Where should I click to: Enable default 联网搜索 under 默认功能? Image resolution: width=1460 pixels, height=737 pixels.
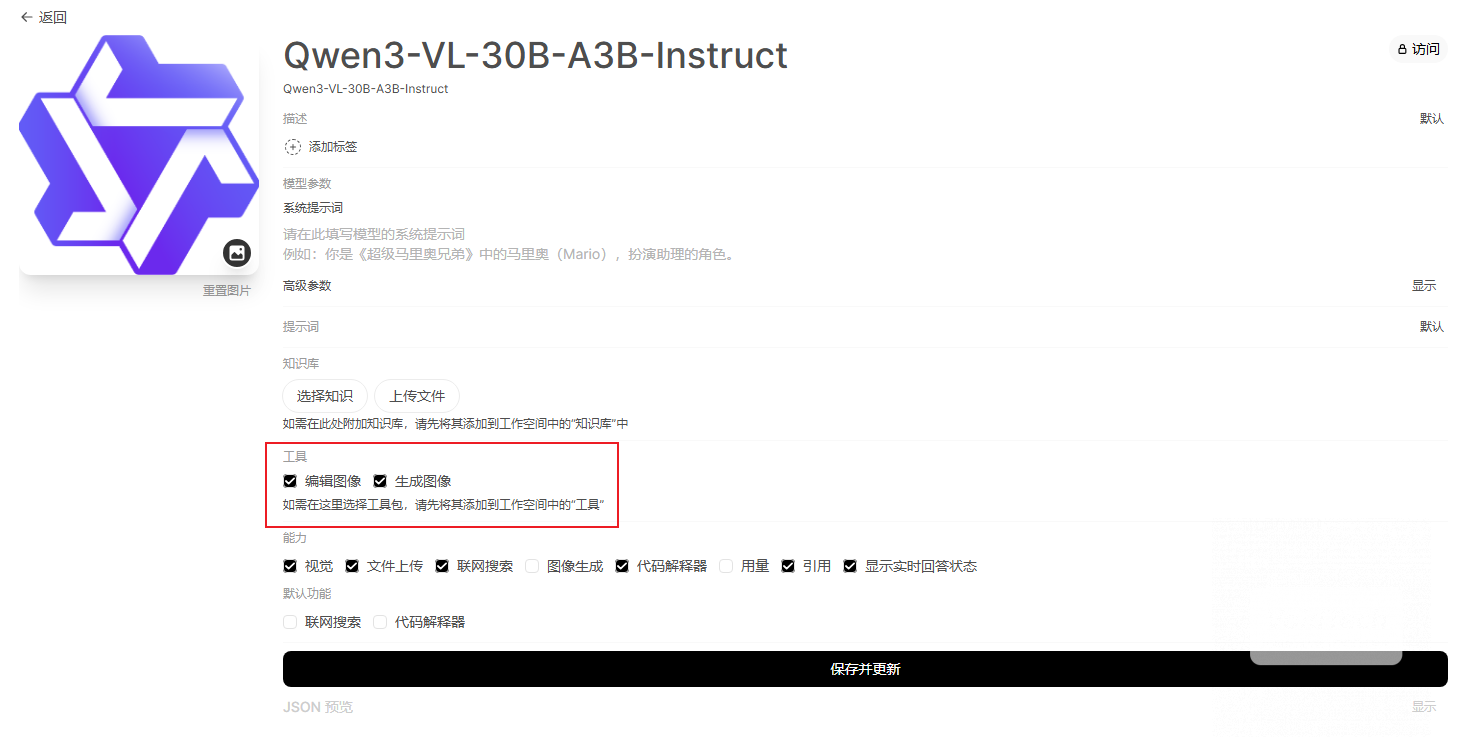[x=290, y=622]
